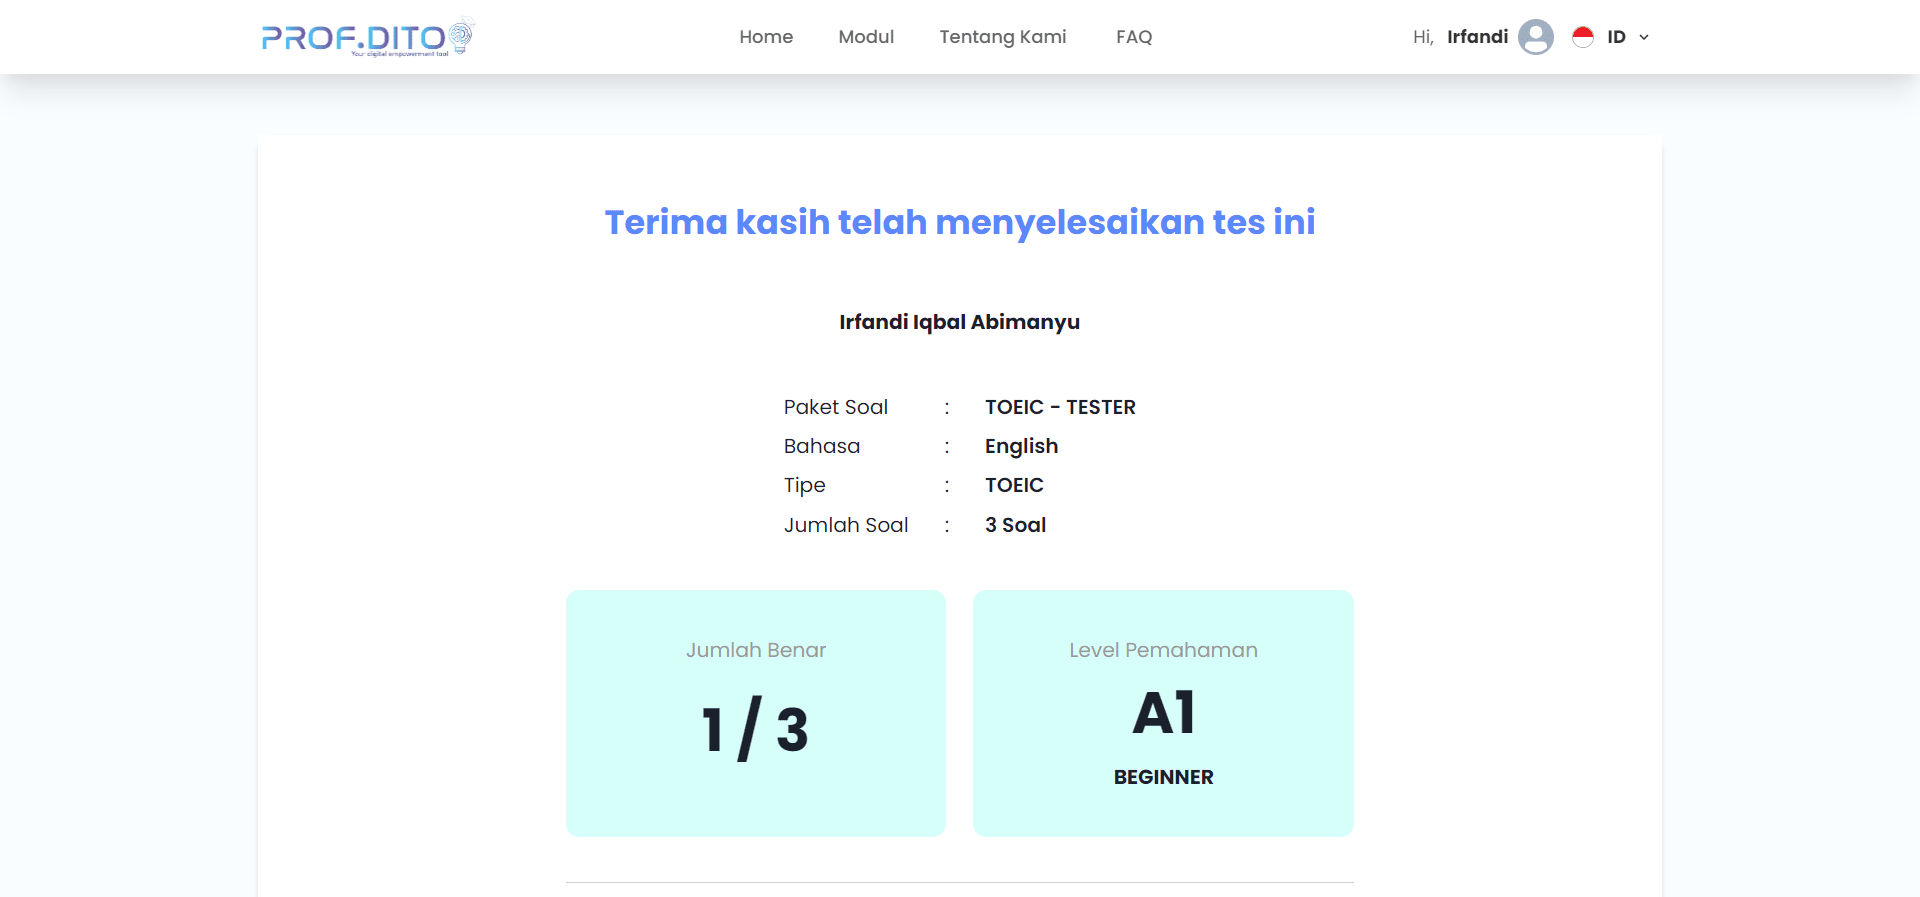The image size is (1920, 897).
Task: Click the Level Pemahaman card title
Action: pos(1163,650)
